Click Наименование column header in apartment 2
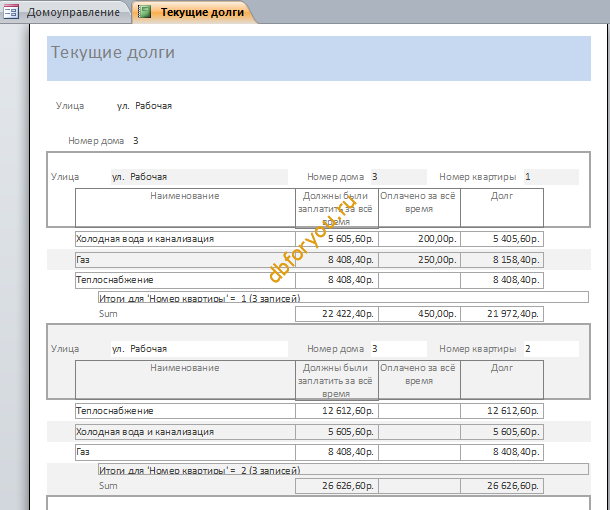This screenshot has width=610, height=510. [185, 380]
